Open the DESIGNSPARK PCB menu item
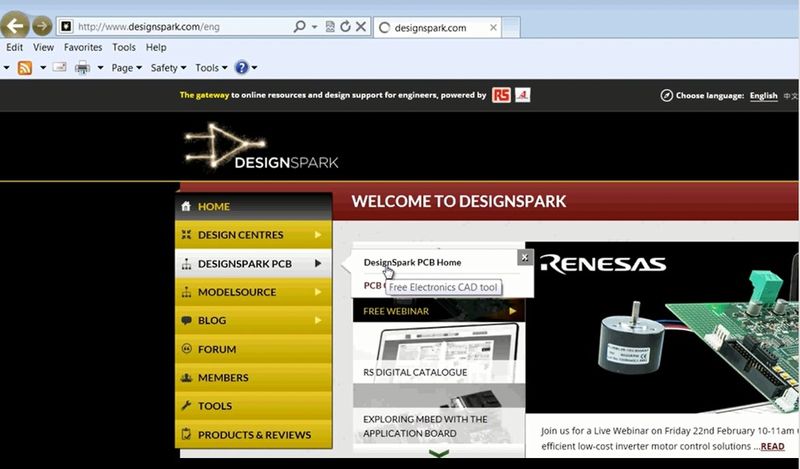The width and height of the screenshot is (800, 469). coord(254,263)
